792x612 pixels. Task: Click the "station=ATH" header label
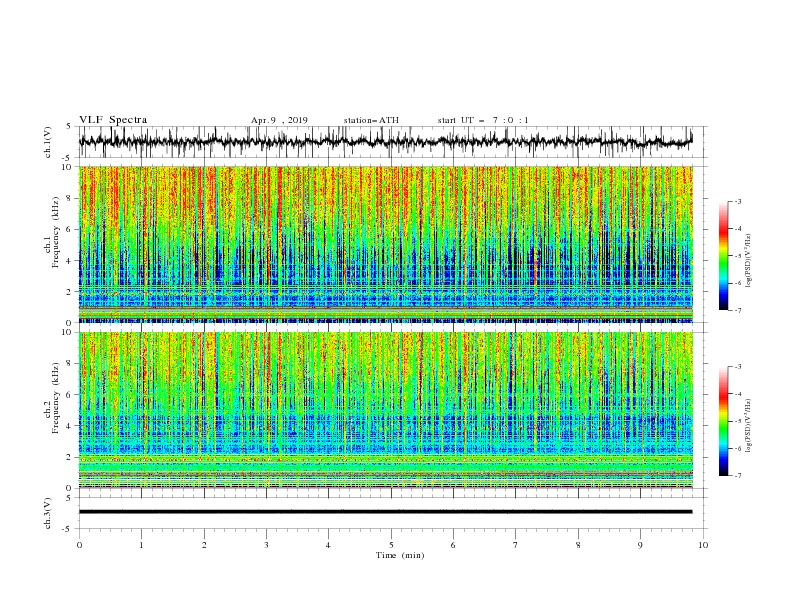pyautogui.click(x=371, y=120)
